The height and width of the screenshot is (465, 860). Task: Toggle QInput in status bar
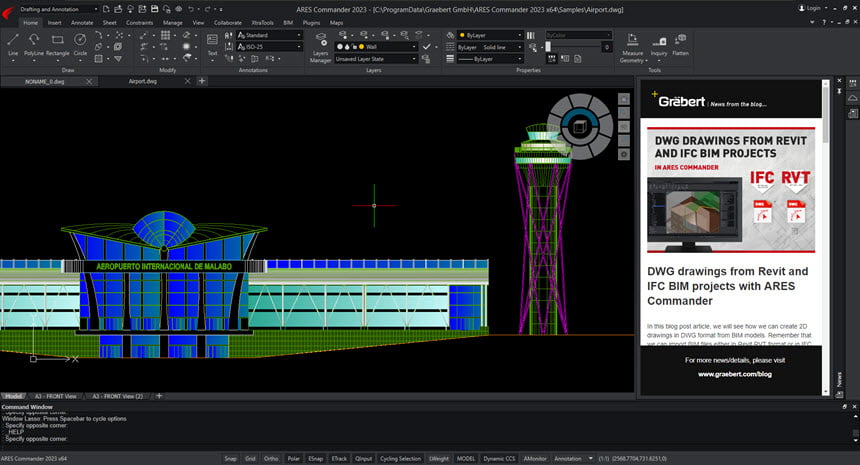point(364,458)
